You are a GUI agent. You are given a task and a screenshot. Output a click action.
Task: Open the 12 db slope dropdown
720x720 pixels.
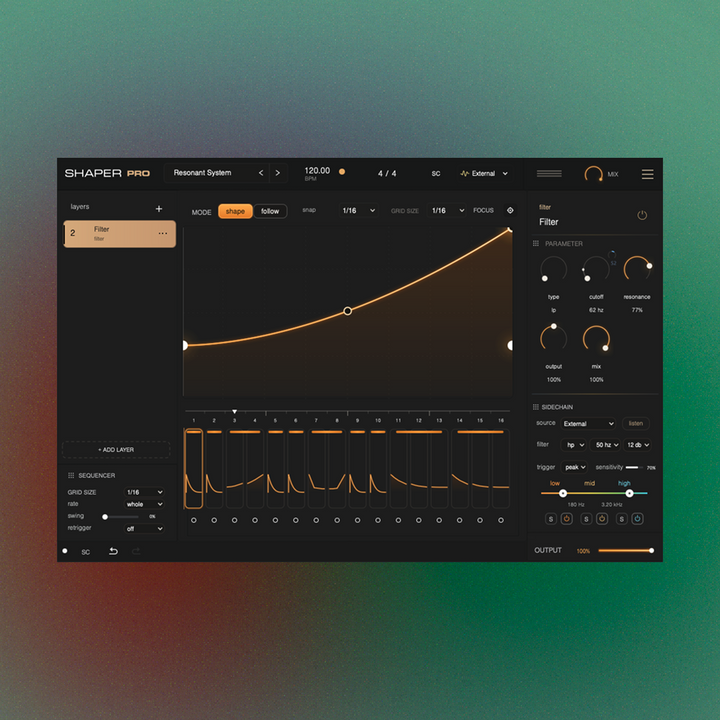[637, 444]
